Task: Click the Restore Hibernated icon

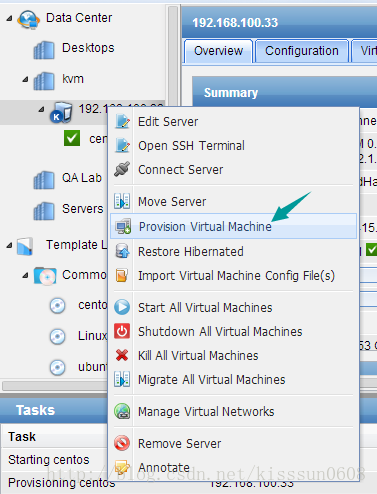Action: coord(122,251)
